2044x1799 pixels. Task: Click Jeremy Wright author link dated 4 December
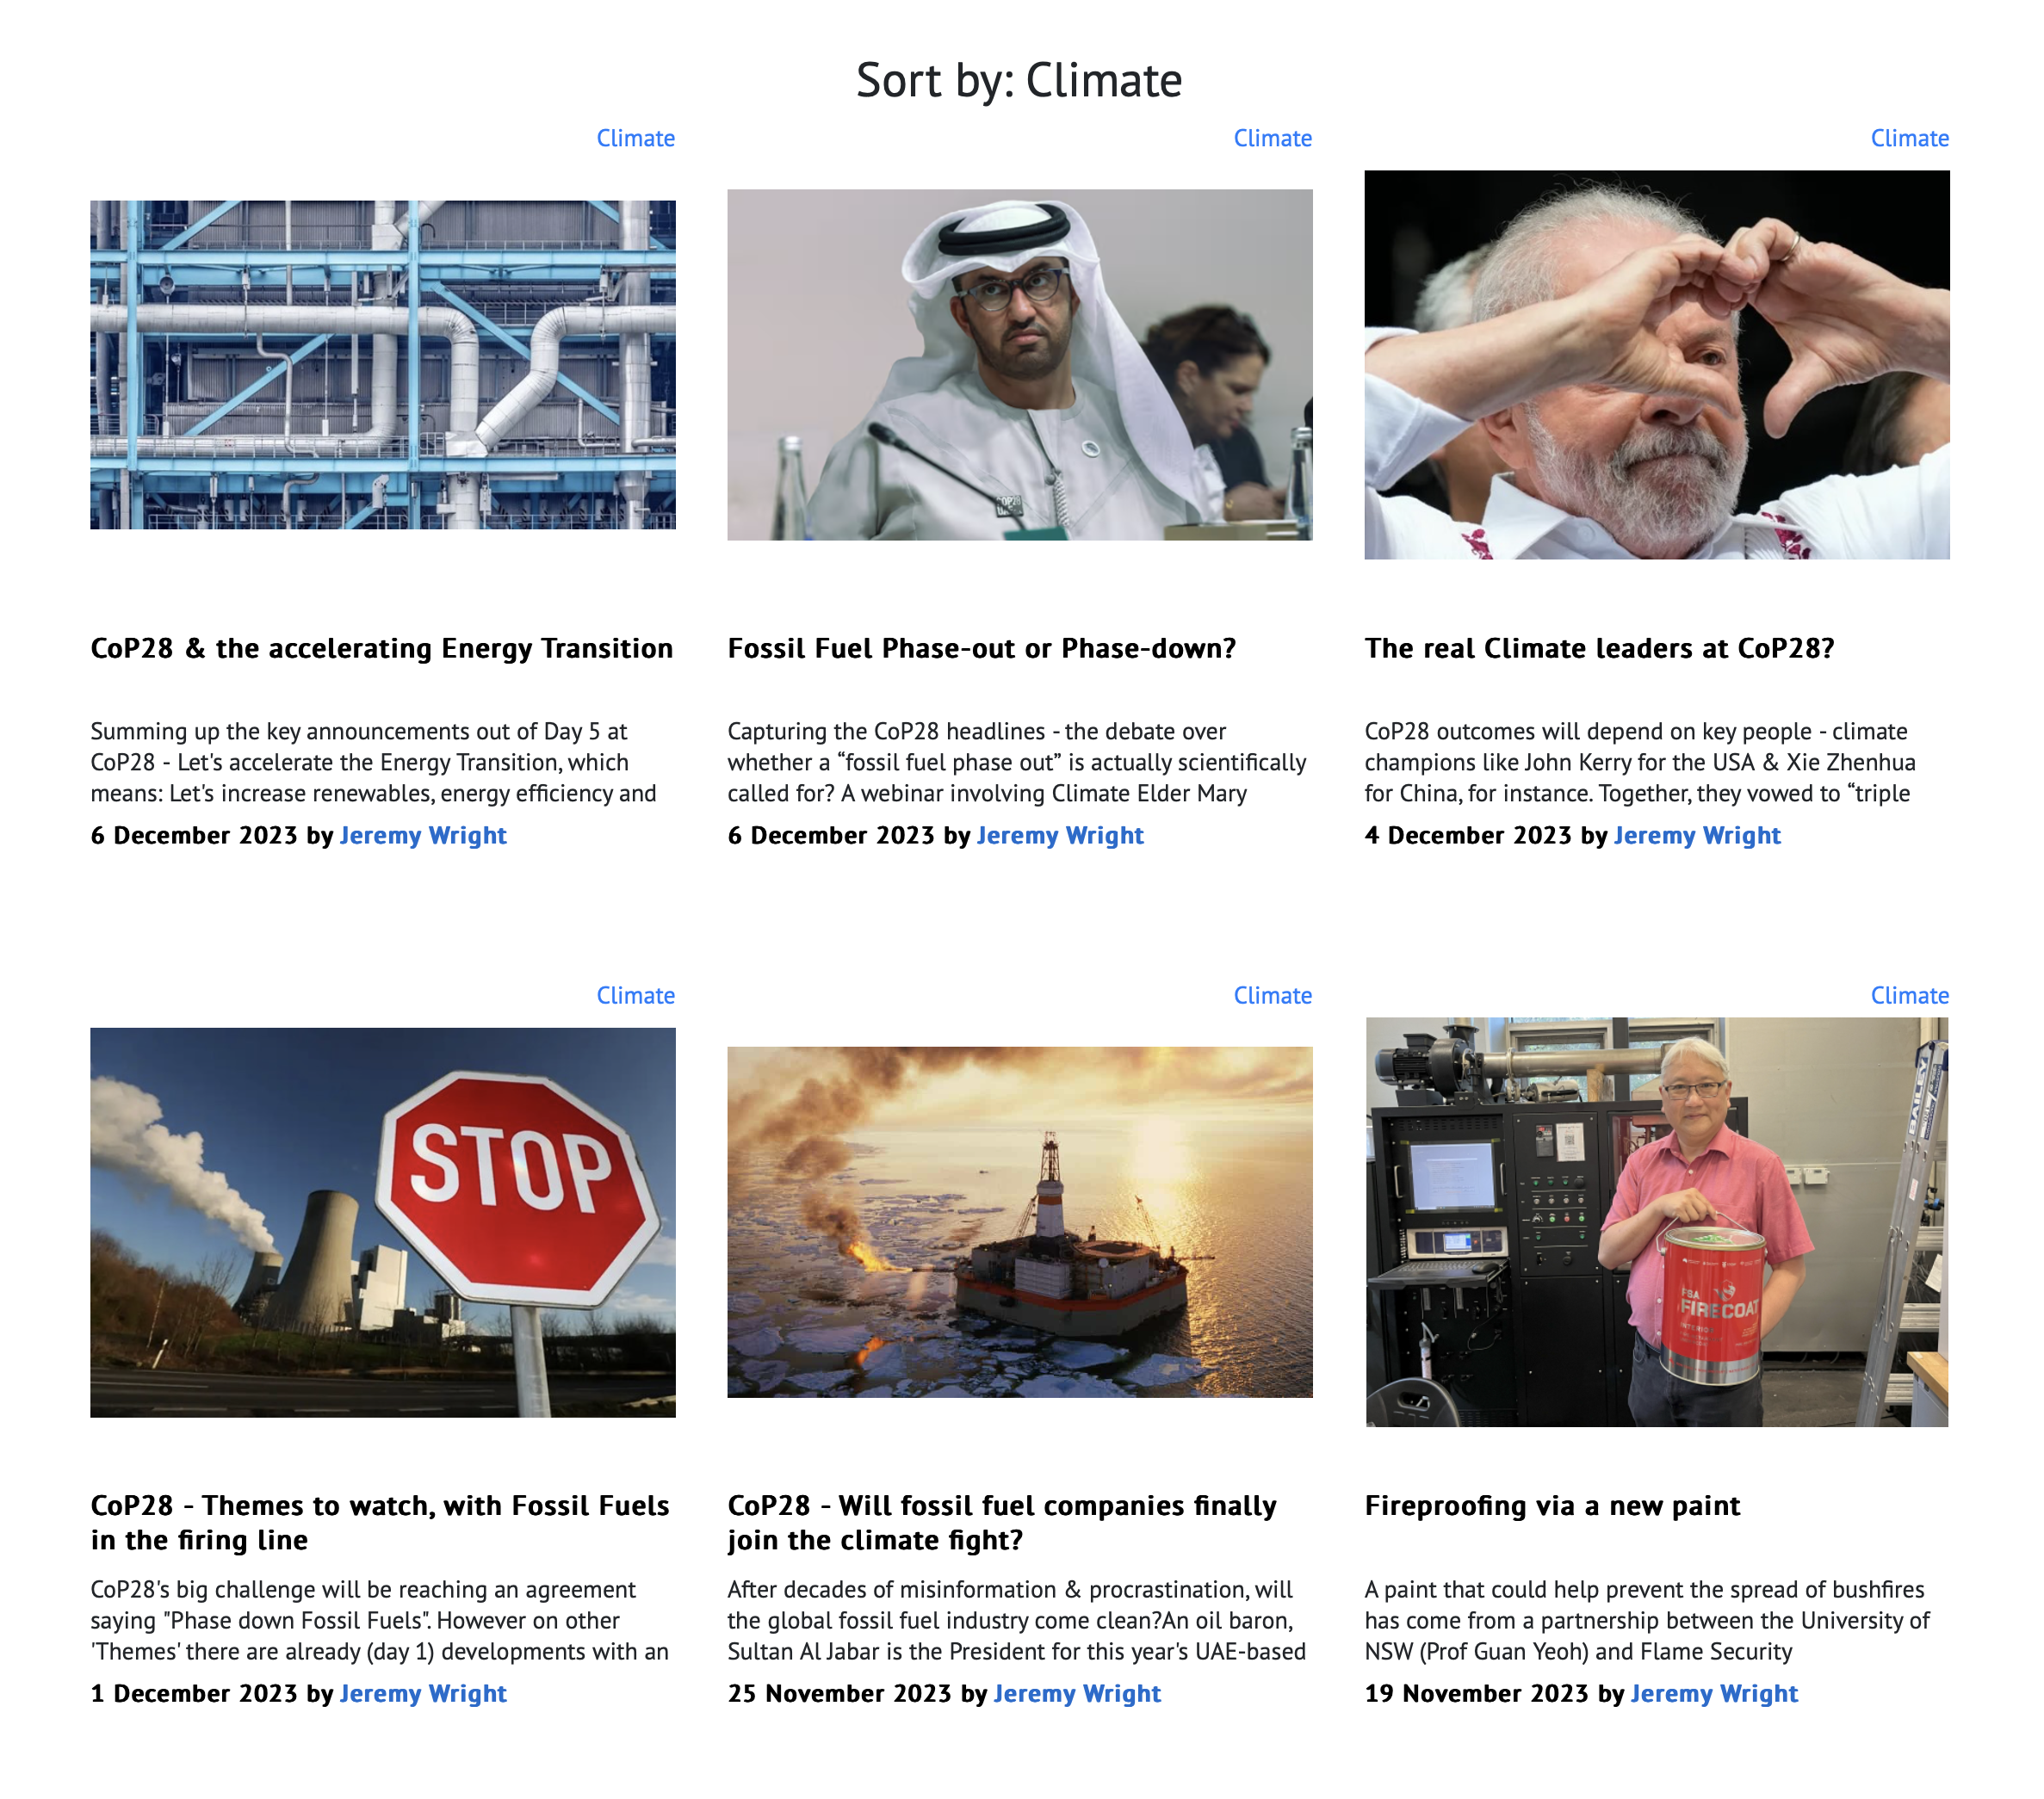pos(1697,835)
